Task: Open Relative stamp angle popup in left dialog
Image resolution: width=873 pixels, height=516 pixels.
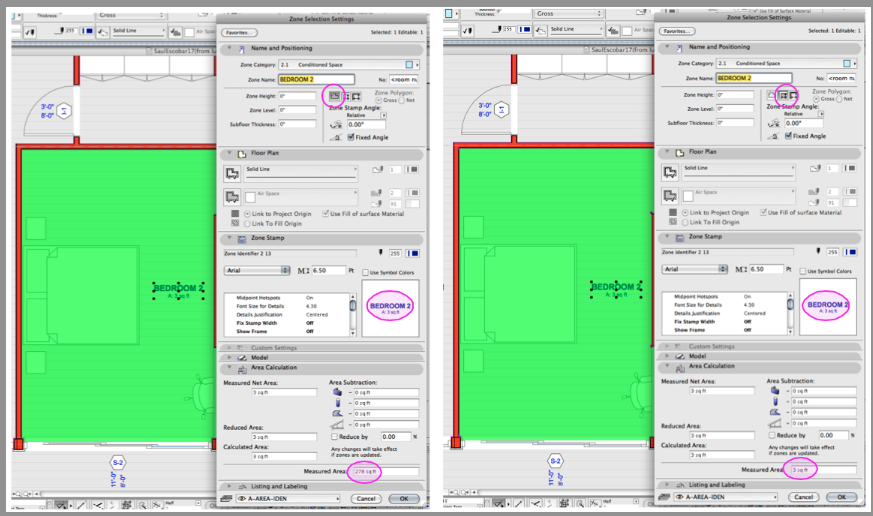Action: 383,115
